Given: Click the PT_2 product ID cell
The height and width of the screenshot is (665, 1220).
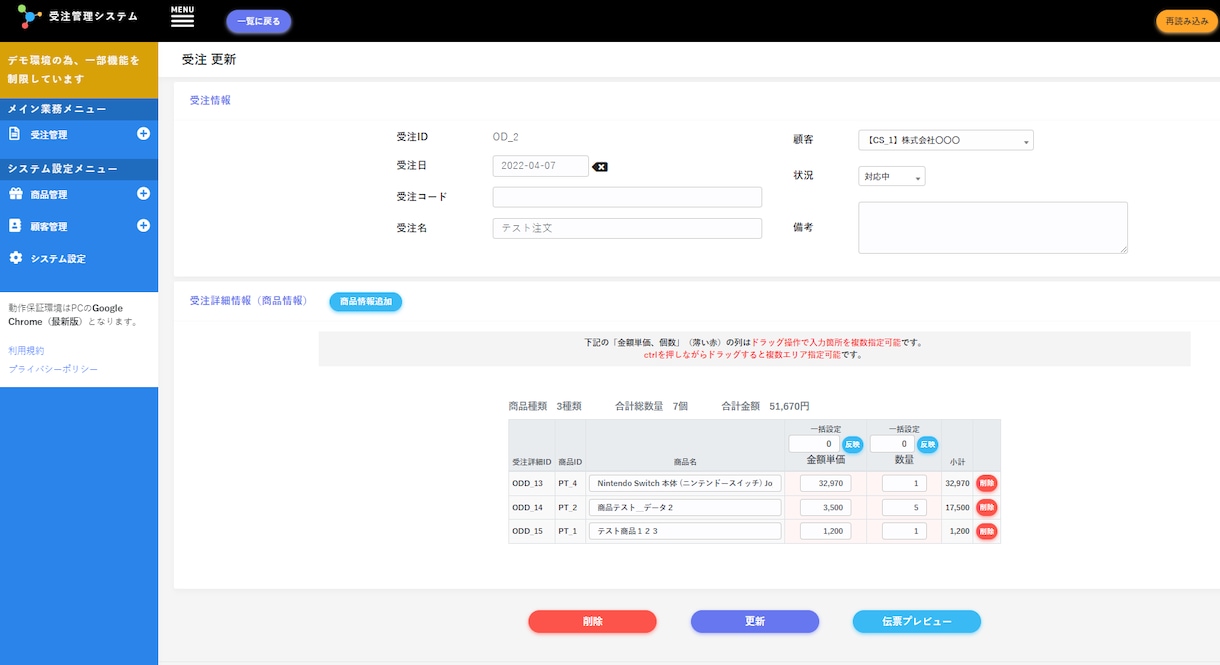Looking at the screenshot, I should (570, 507).
